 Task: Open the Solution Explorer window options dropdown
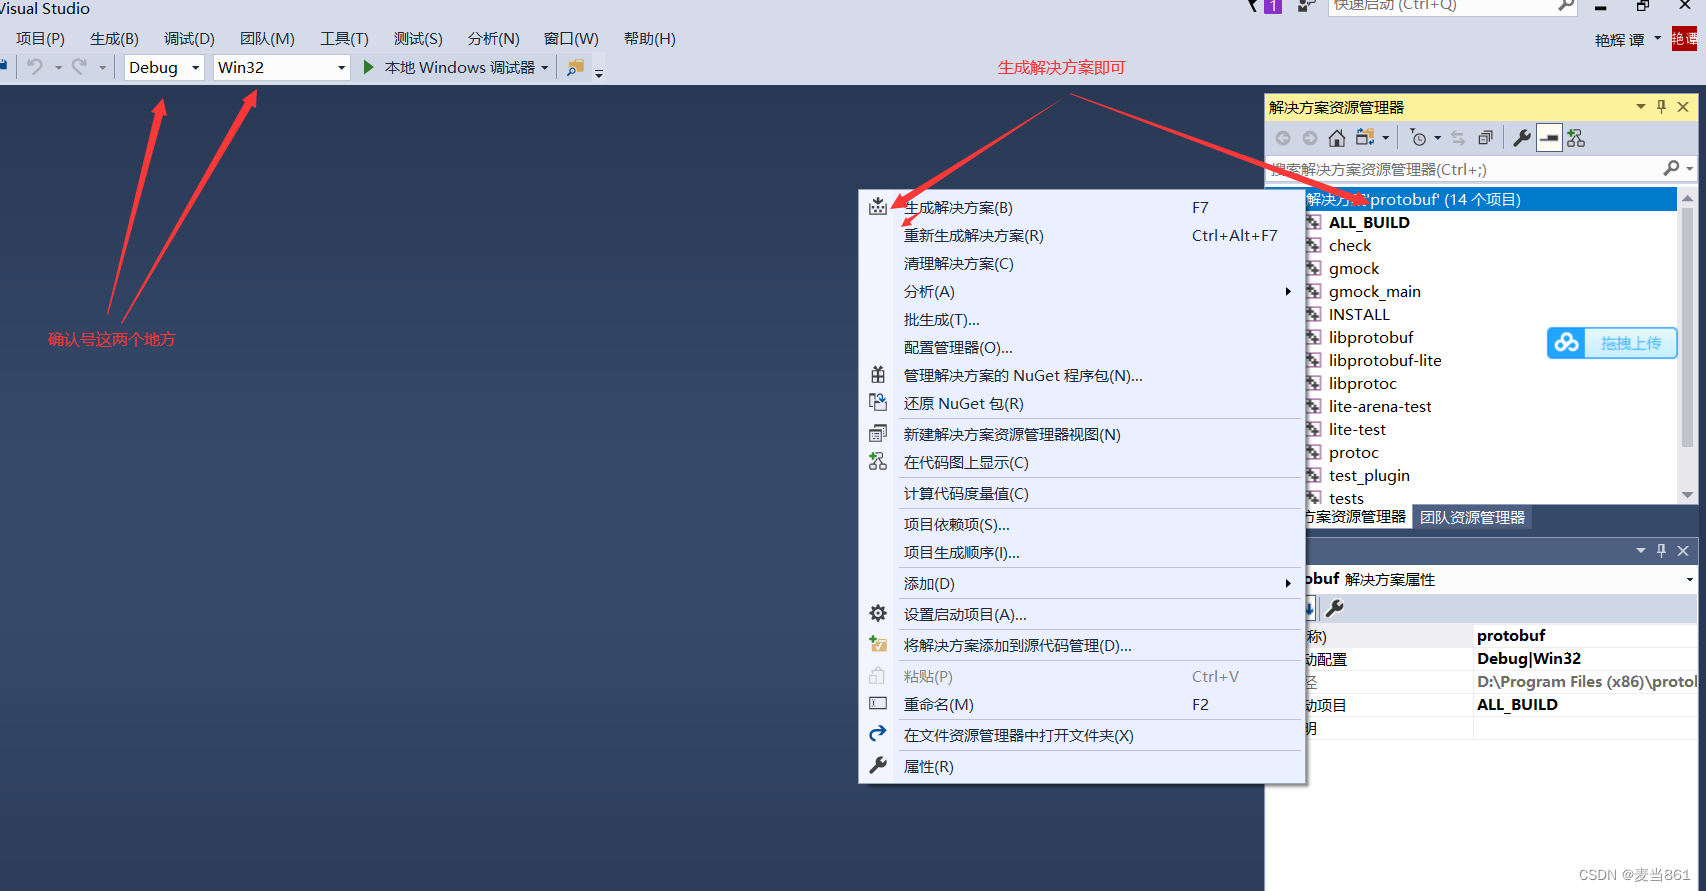pyautogui.click(x=1641, y=107)
